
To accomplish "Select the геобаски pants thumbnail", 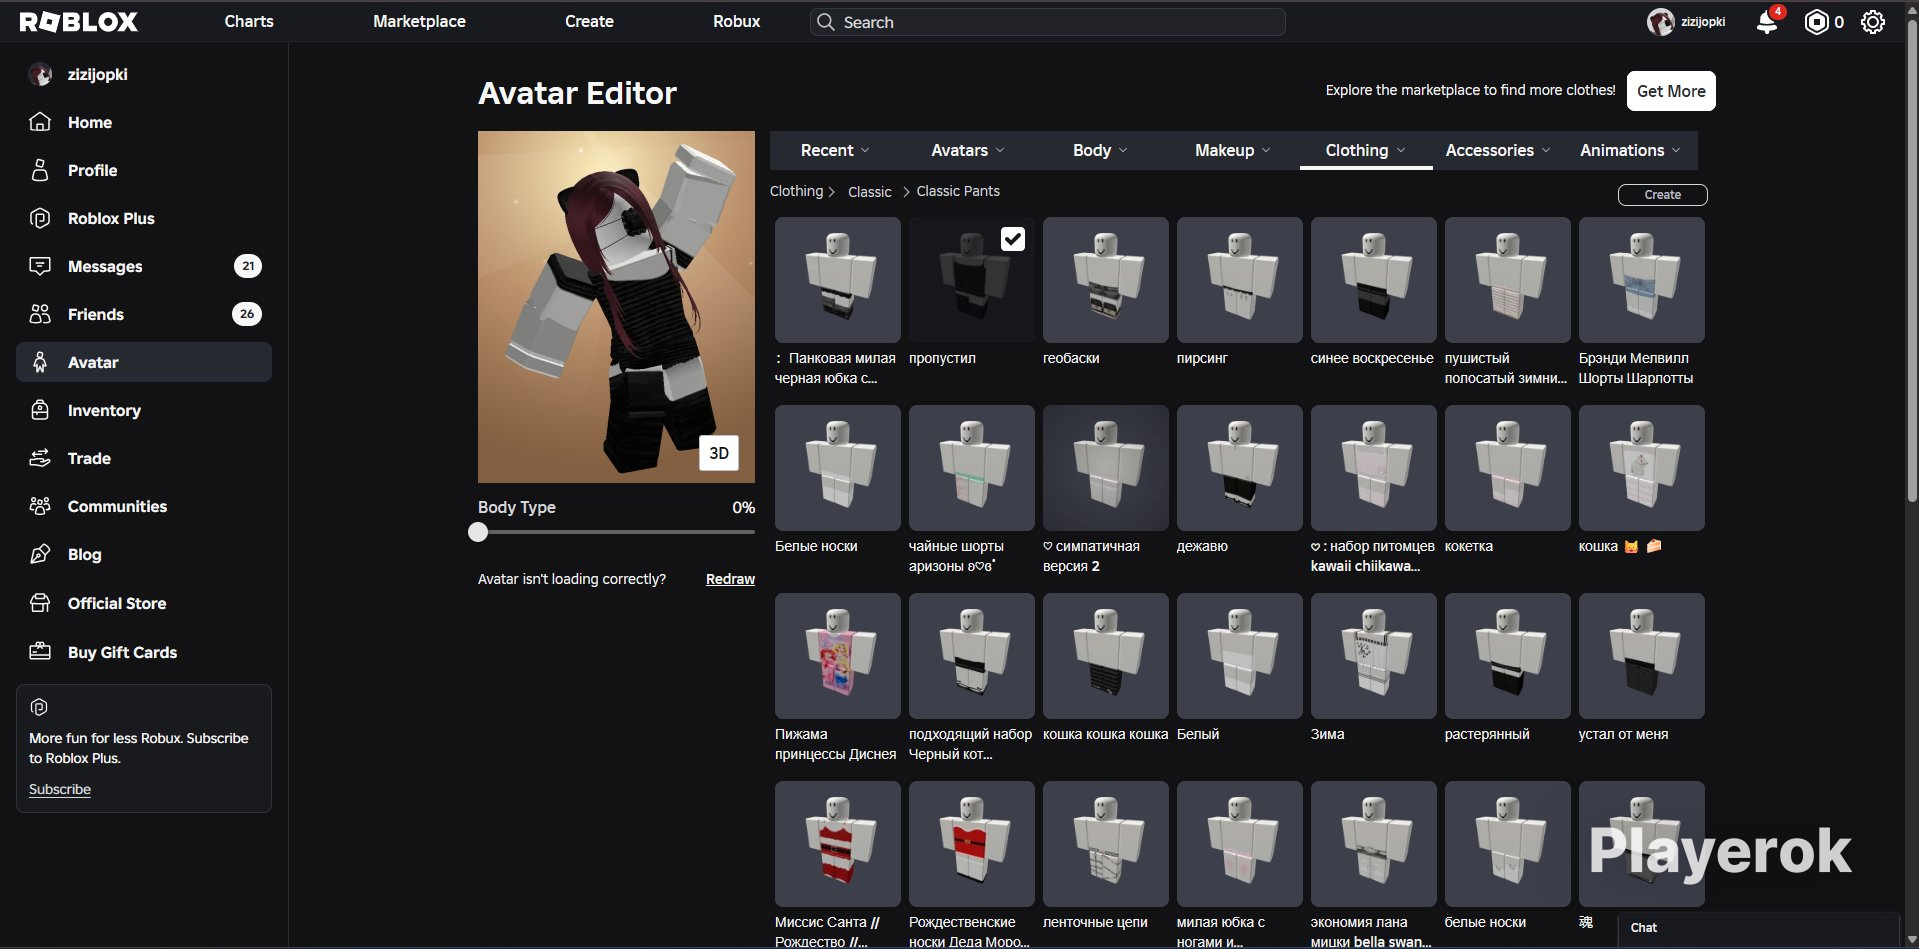I will (1106, 280).
